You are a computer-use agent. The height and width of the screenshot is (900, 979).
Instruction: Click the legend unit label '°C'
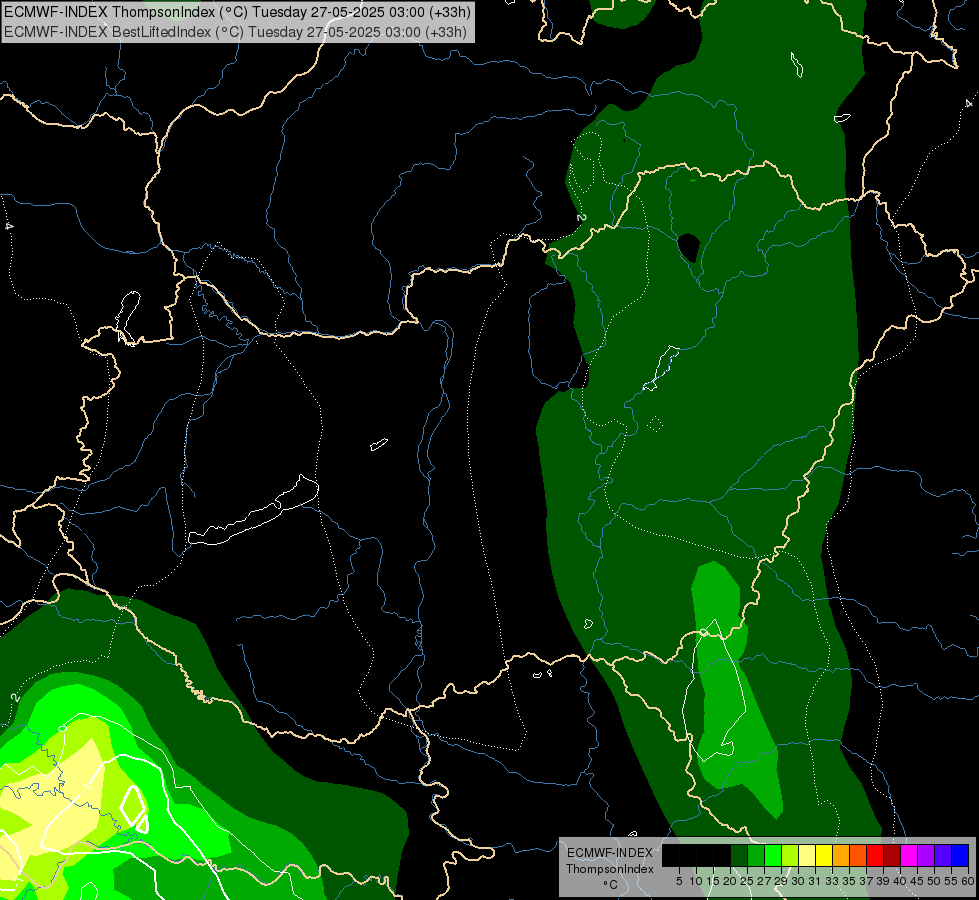click(610, 885)
